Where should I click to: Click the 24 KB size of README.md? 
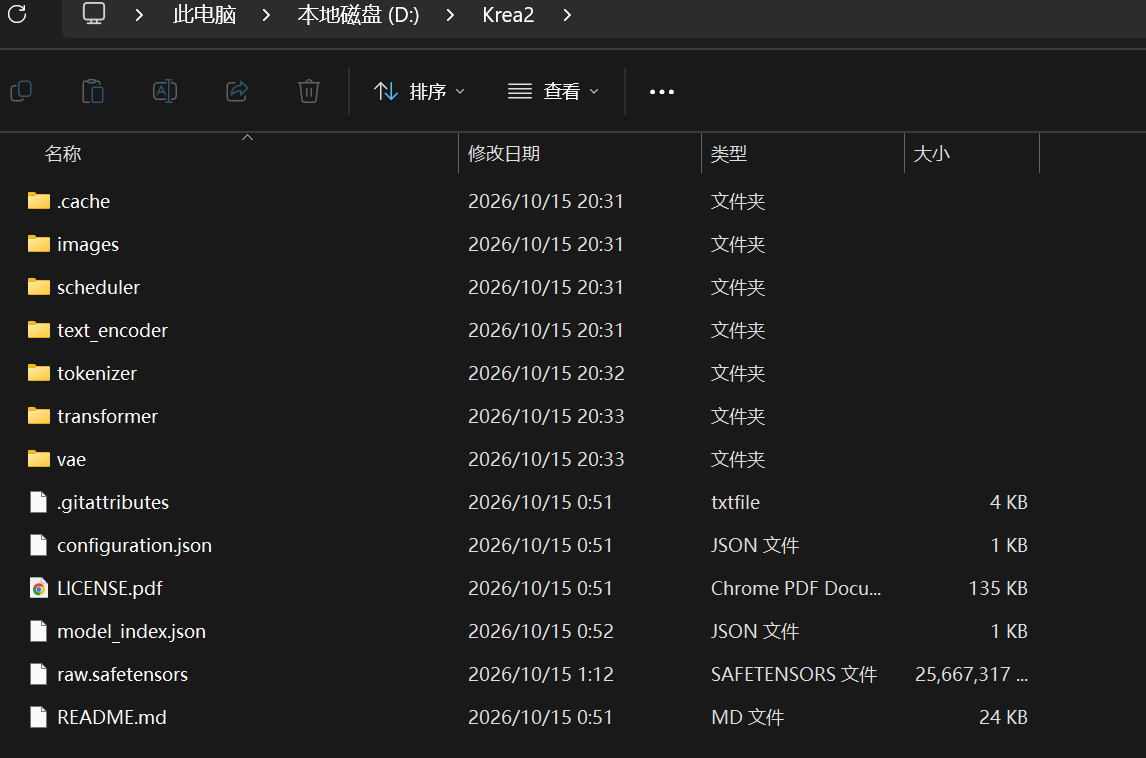(x=1003, y=717)
